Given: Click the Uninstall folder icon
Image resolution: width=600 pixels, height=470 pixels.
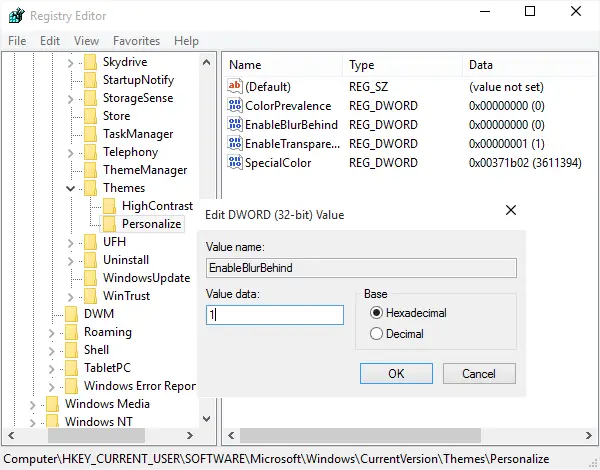Looking at the screenshot, I should point(90,260).
